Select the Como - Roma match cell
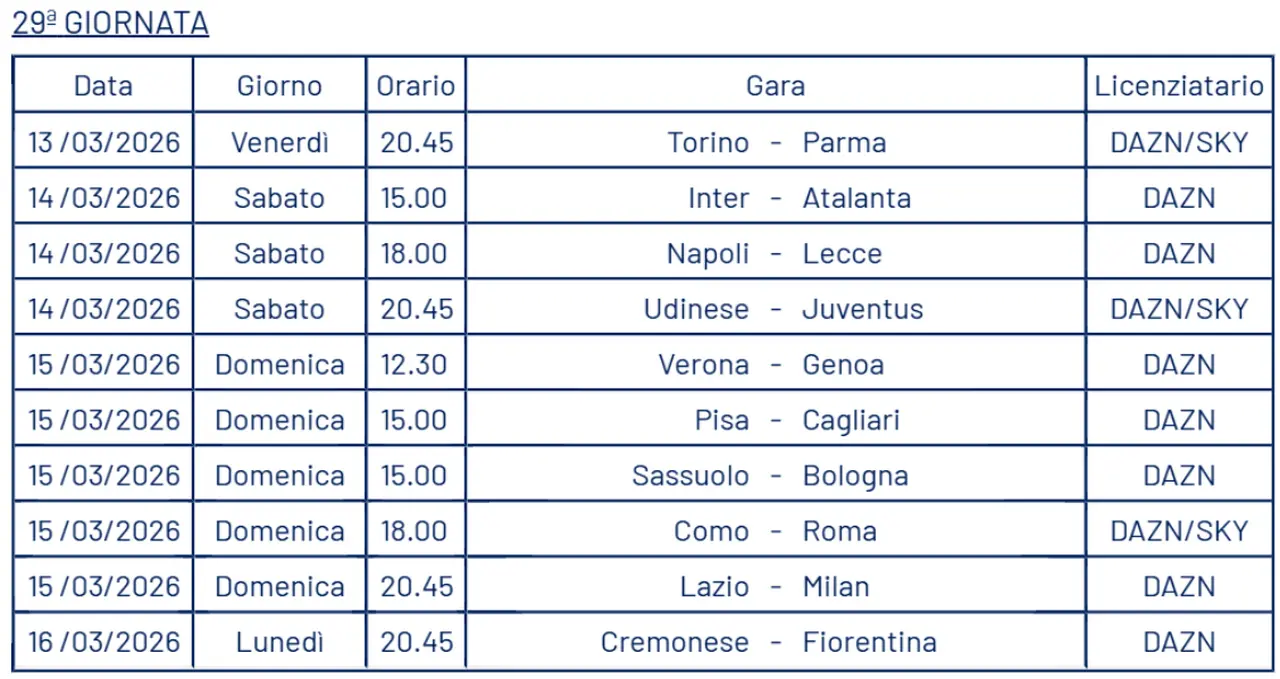This screenshot has width=1280, height=679. point(776,530)
